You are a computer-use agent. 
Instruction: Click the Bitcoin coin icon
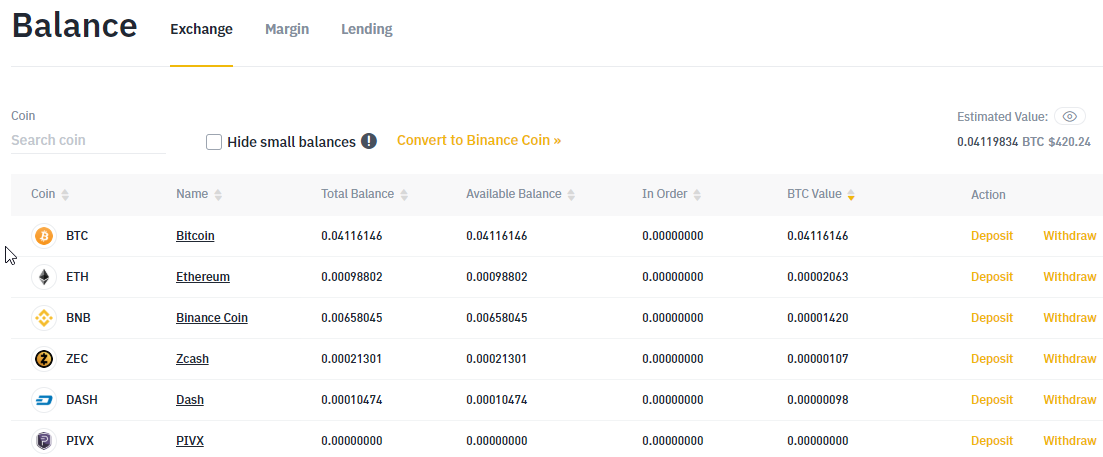(43, 236)
